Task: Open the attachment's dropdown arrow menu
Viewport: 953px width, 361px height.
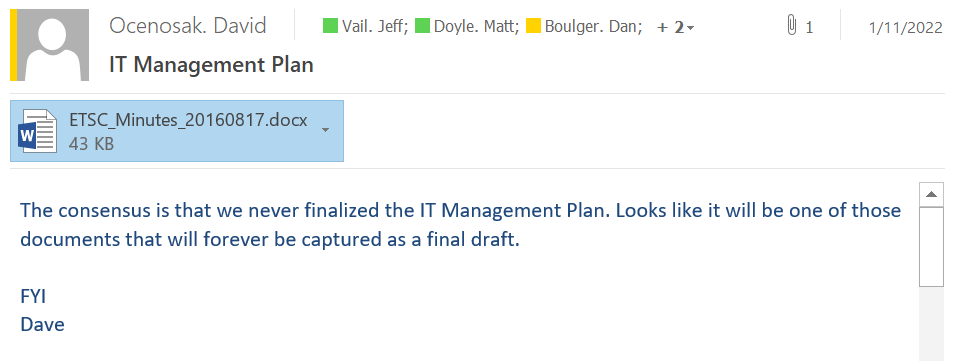Action: pyautogui.click(x=326, y=130)
